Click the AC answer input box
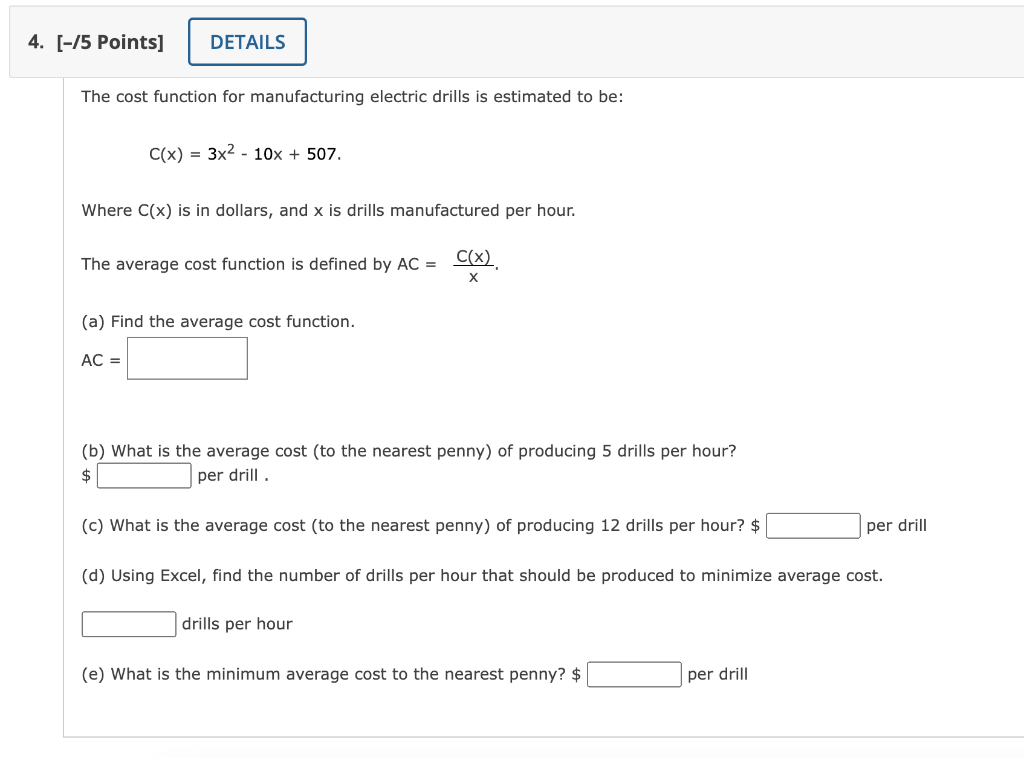The image size is (1024, 757). pyautogui.click(x=187, y=358)
